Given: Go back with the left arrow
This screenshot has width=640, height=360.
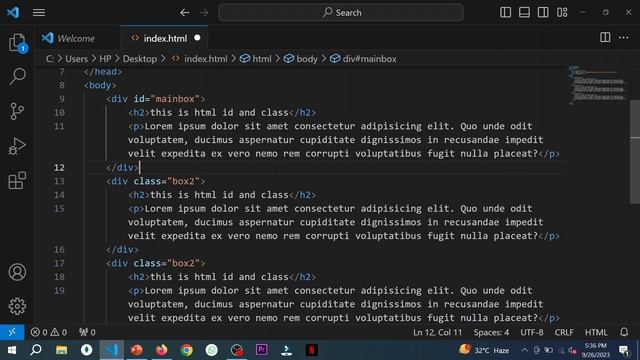Looking at the screenshot, I should 184,13.
